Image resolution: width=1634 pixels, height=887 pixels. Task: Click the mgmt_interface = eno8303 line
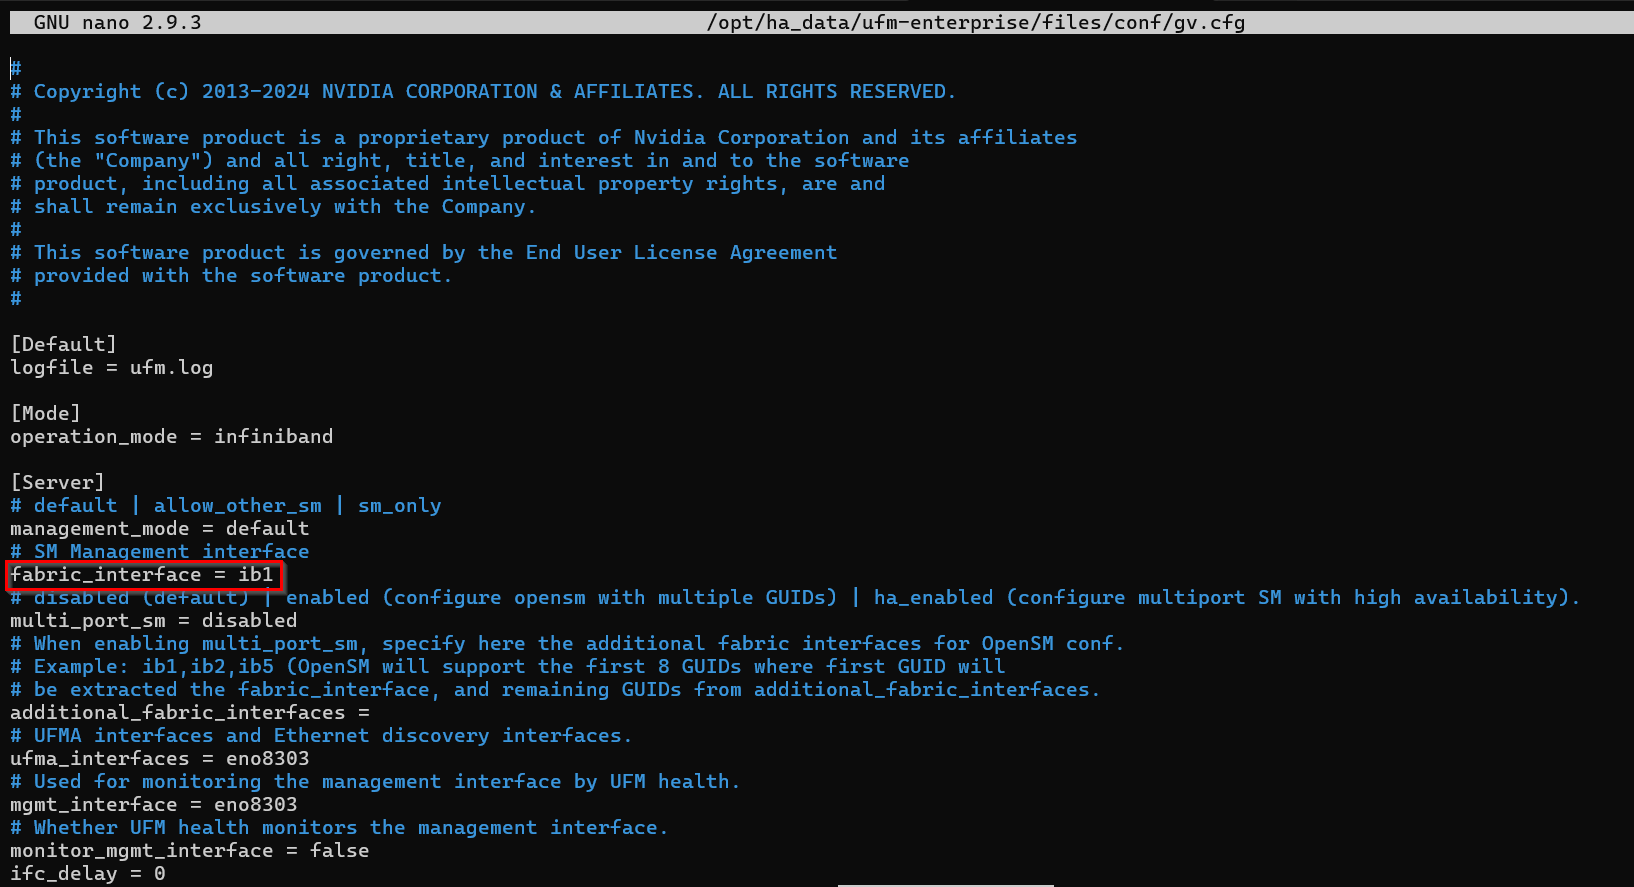(154, 805)
